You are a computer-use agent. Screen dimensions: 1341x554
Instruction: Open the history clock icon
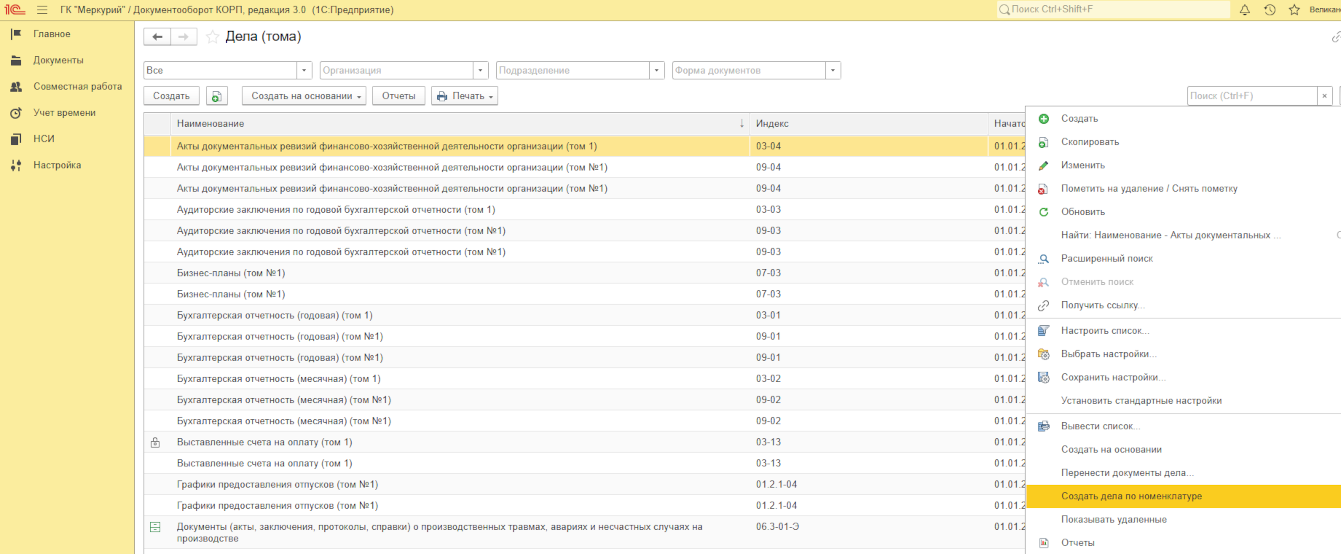(x=1270, y=9)
